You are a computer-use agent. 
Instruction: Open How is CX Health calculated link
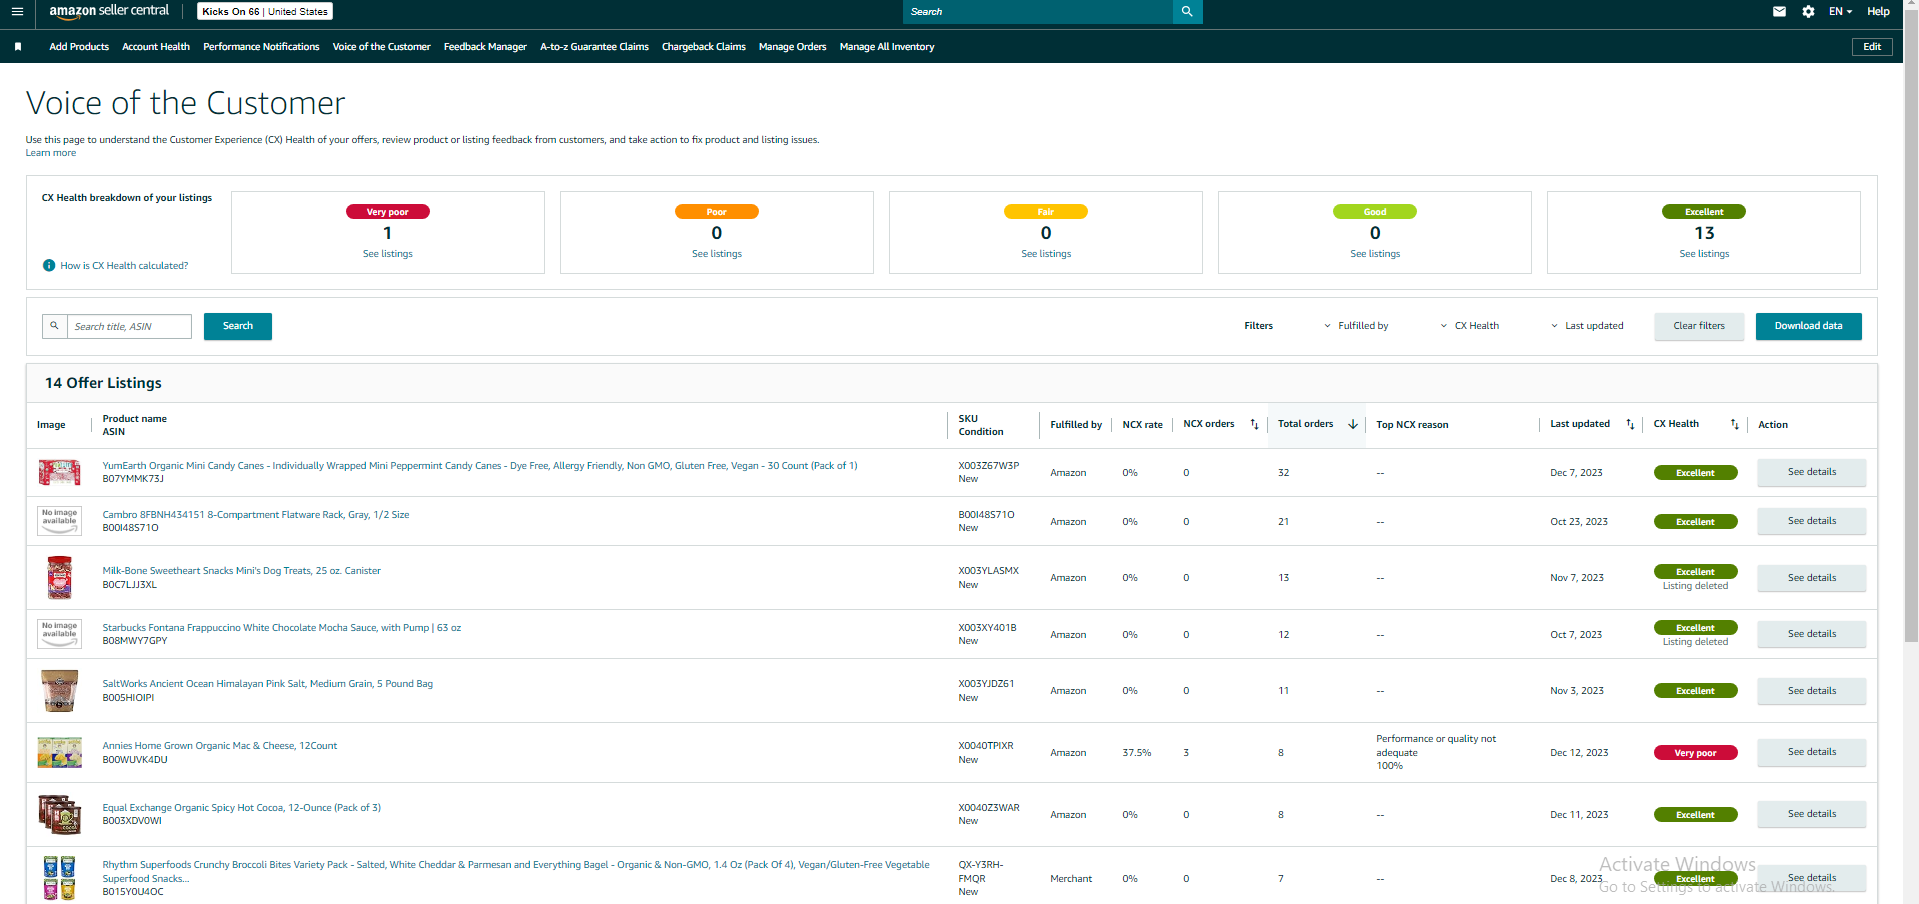coord(124,266)
